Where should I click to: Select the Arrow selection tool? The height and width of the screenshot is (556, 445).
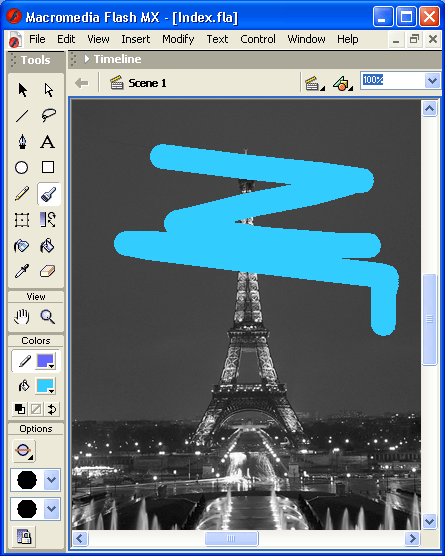pyautogui.click(x=22, y=90)
